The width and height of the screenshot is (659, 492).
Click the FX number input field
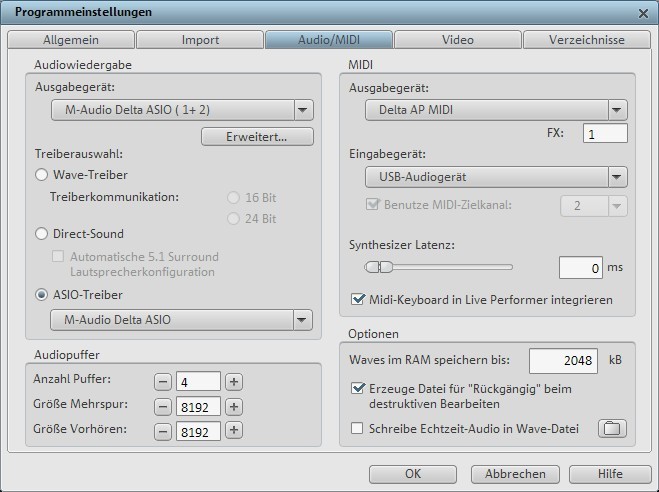[605, 134]
